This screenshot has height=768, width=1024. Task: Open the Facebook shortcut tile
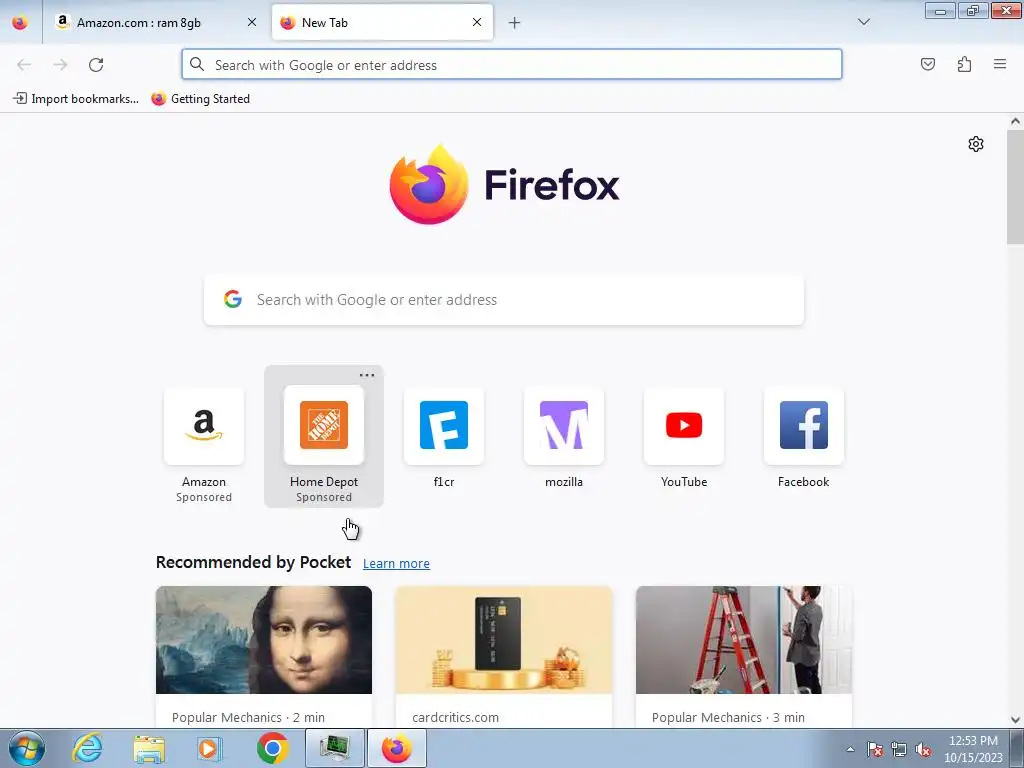pyautogui.click(x=803, y=437)
